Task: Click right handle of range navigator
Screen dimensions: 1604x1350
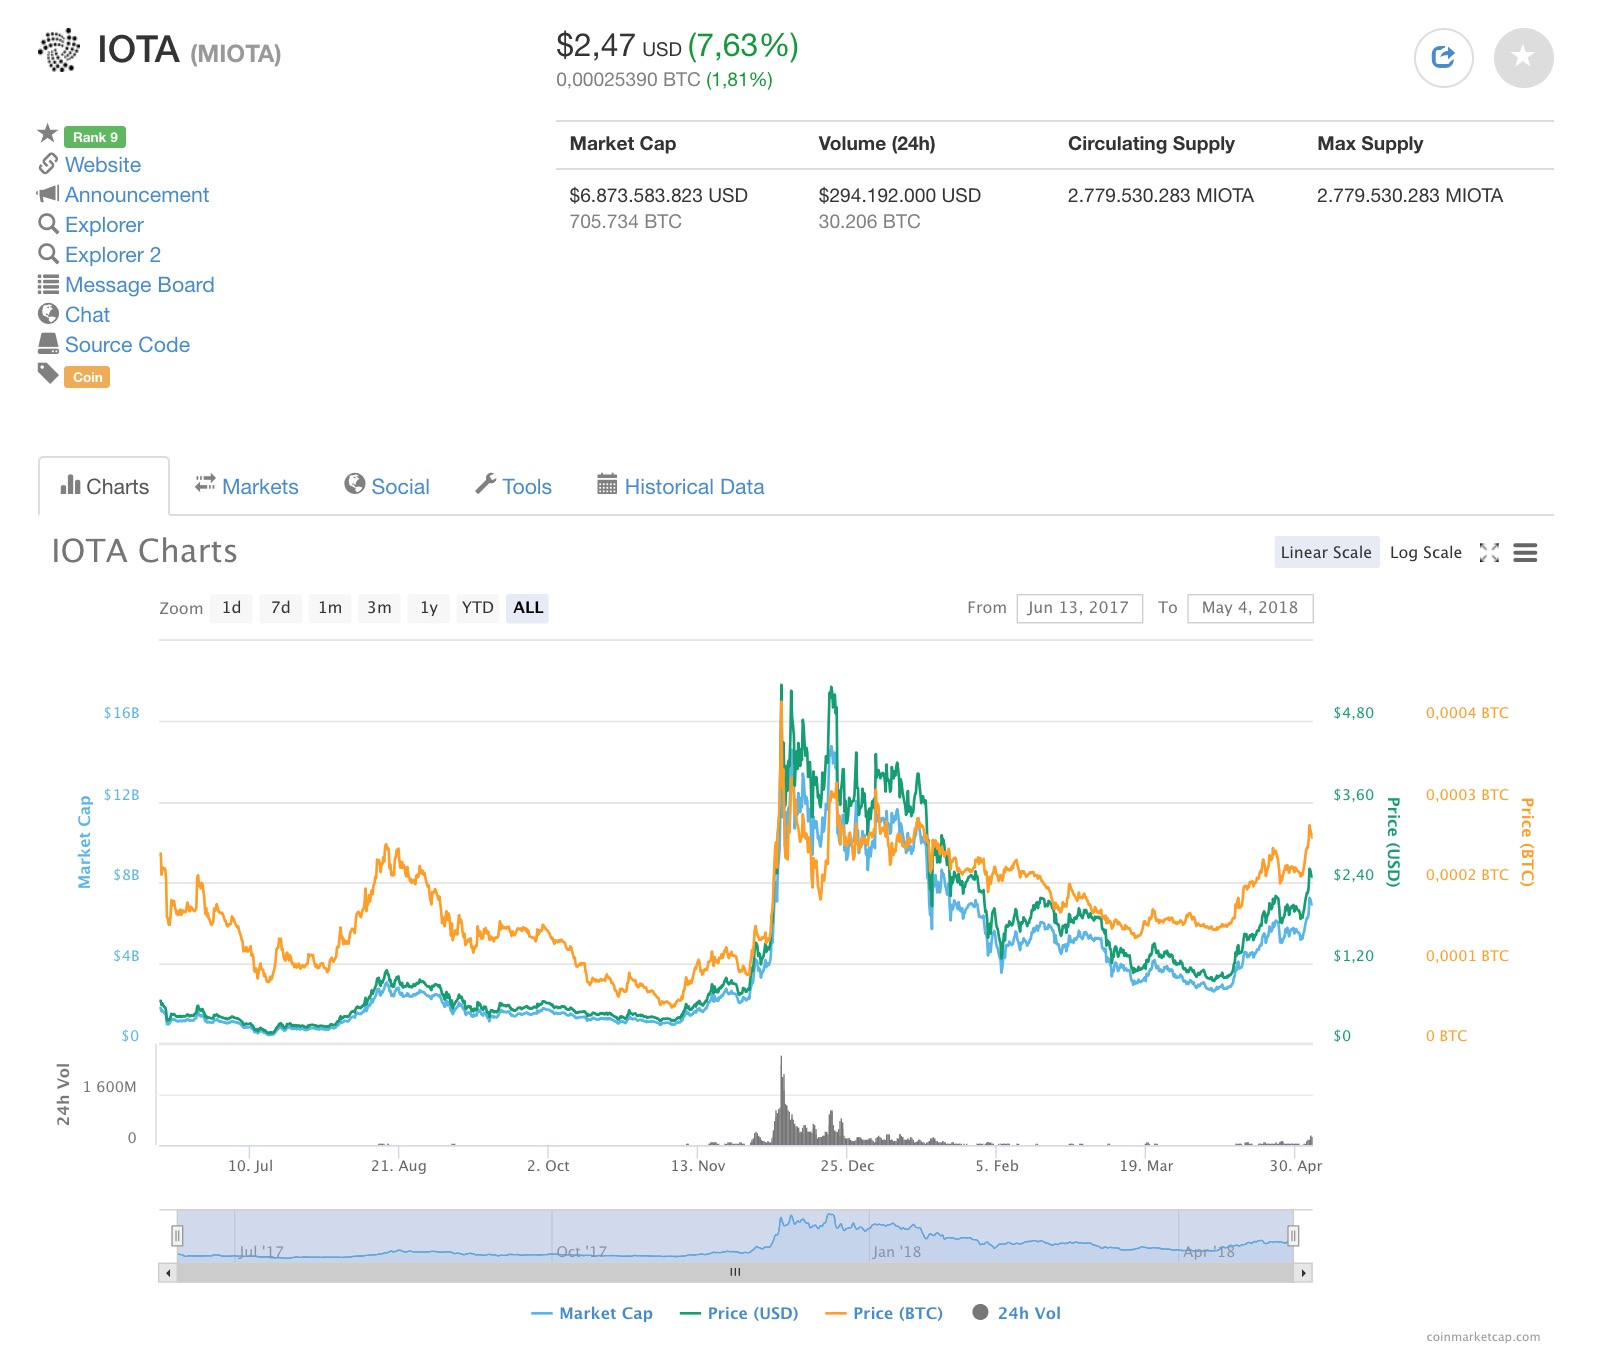Action: [1293, 1236]
